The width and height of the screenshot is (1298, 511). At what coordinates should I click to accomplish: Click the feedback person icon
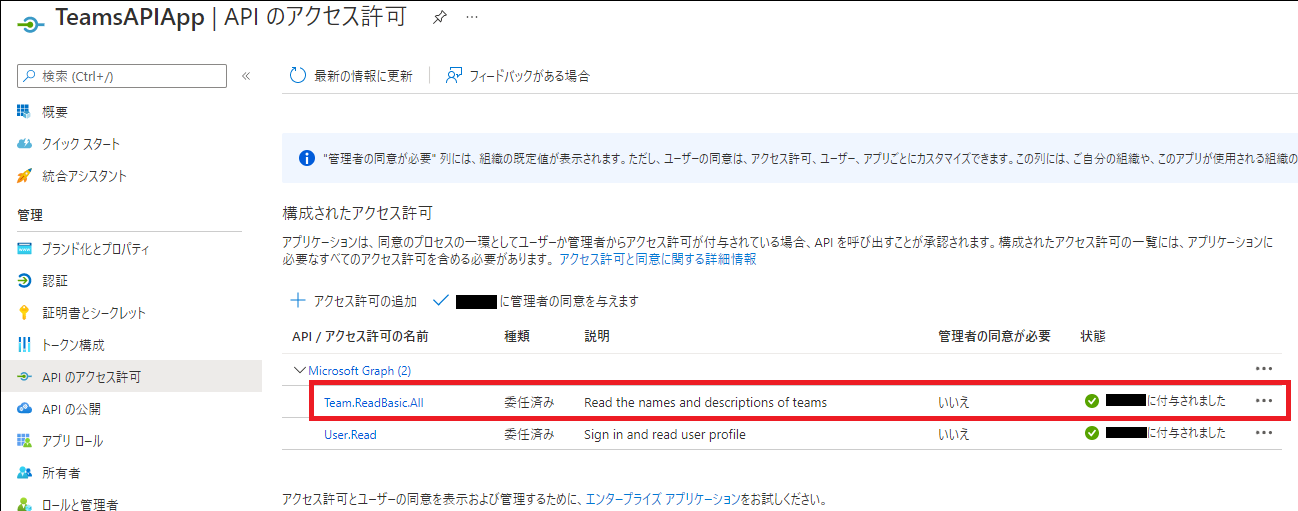click(454, 75)
